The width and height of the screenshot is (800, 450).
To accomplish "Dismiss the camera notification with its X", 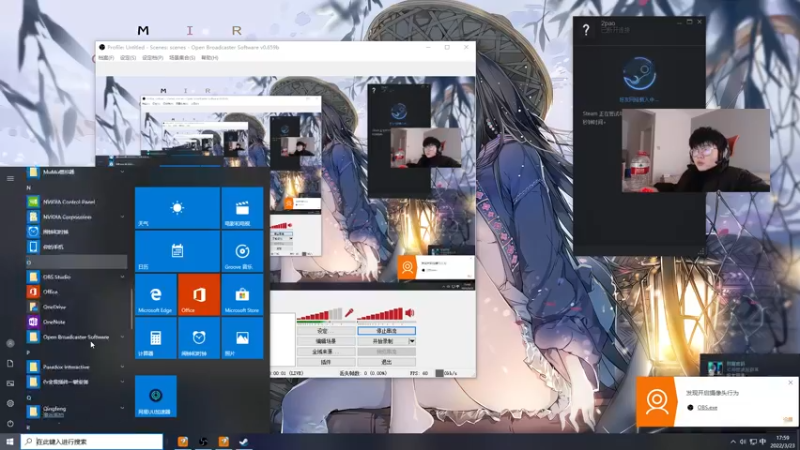I will click(x=790, y=383).
